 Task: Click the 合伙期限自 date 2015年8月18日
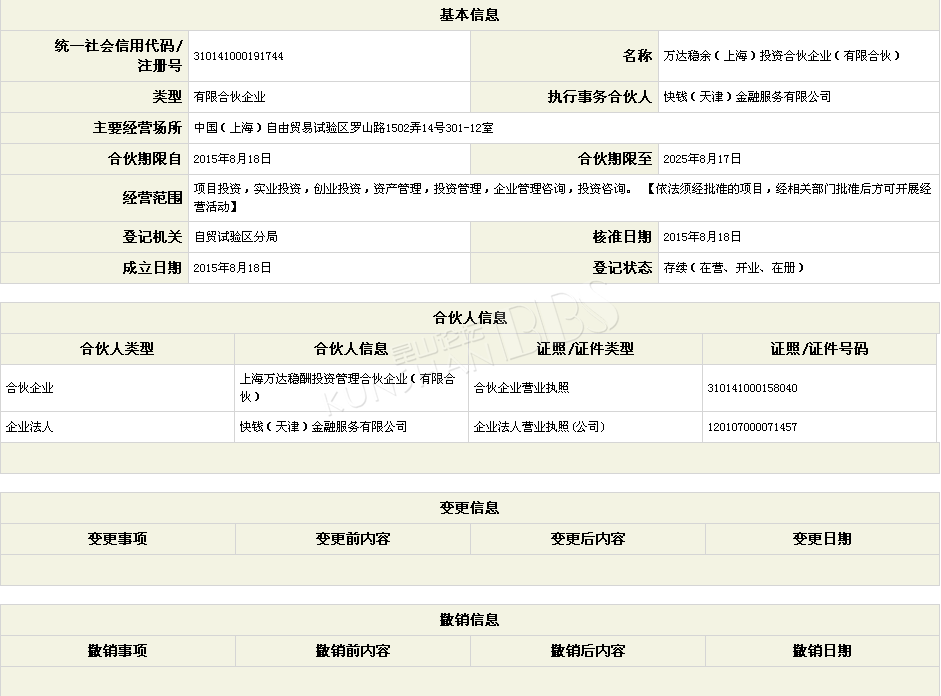232,159
